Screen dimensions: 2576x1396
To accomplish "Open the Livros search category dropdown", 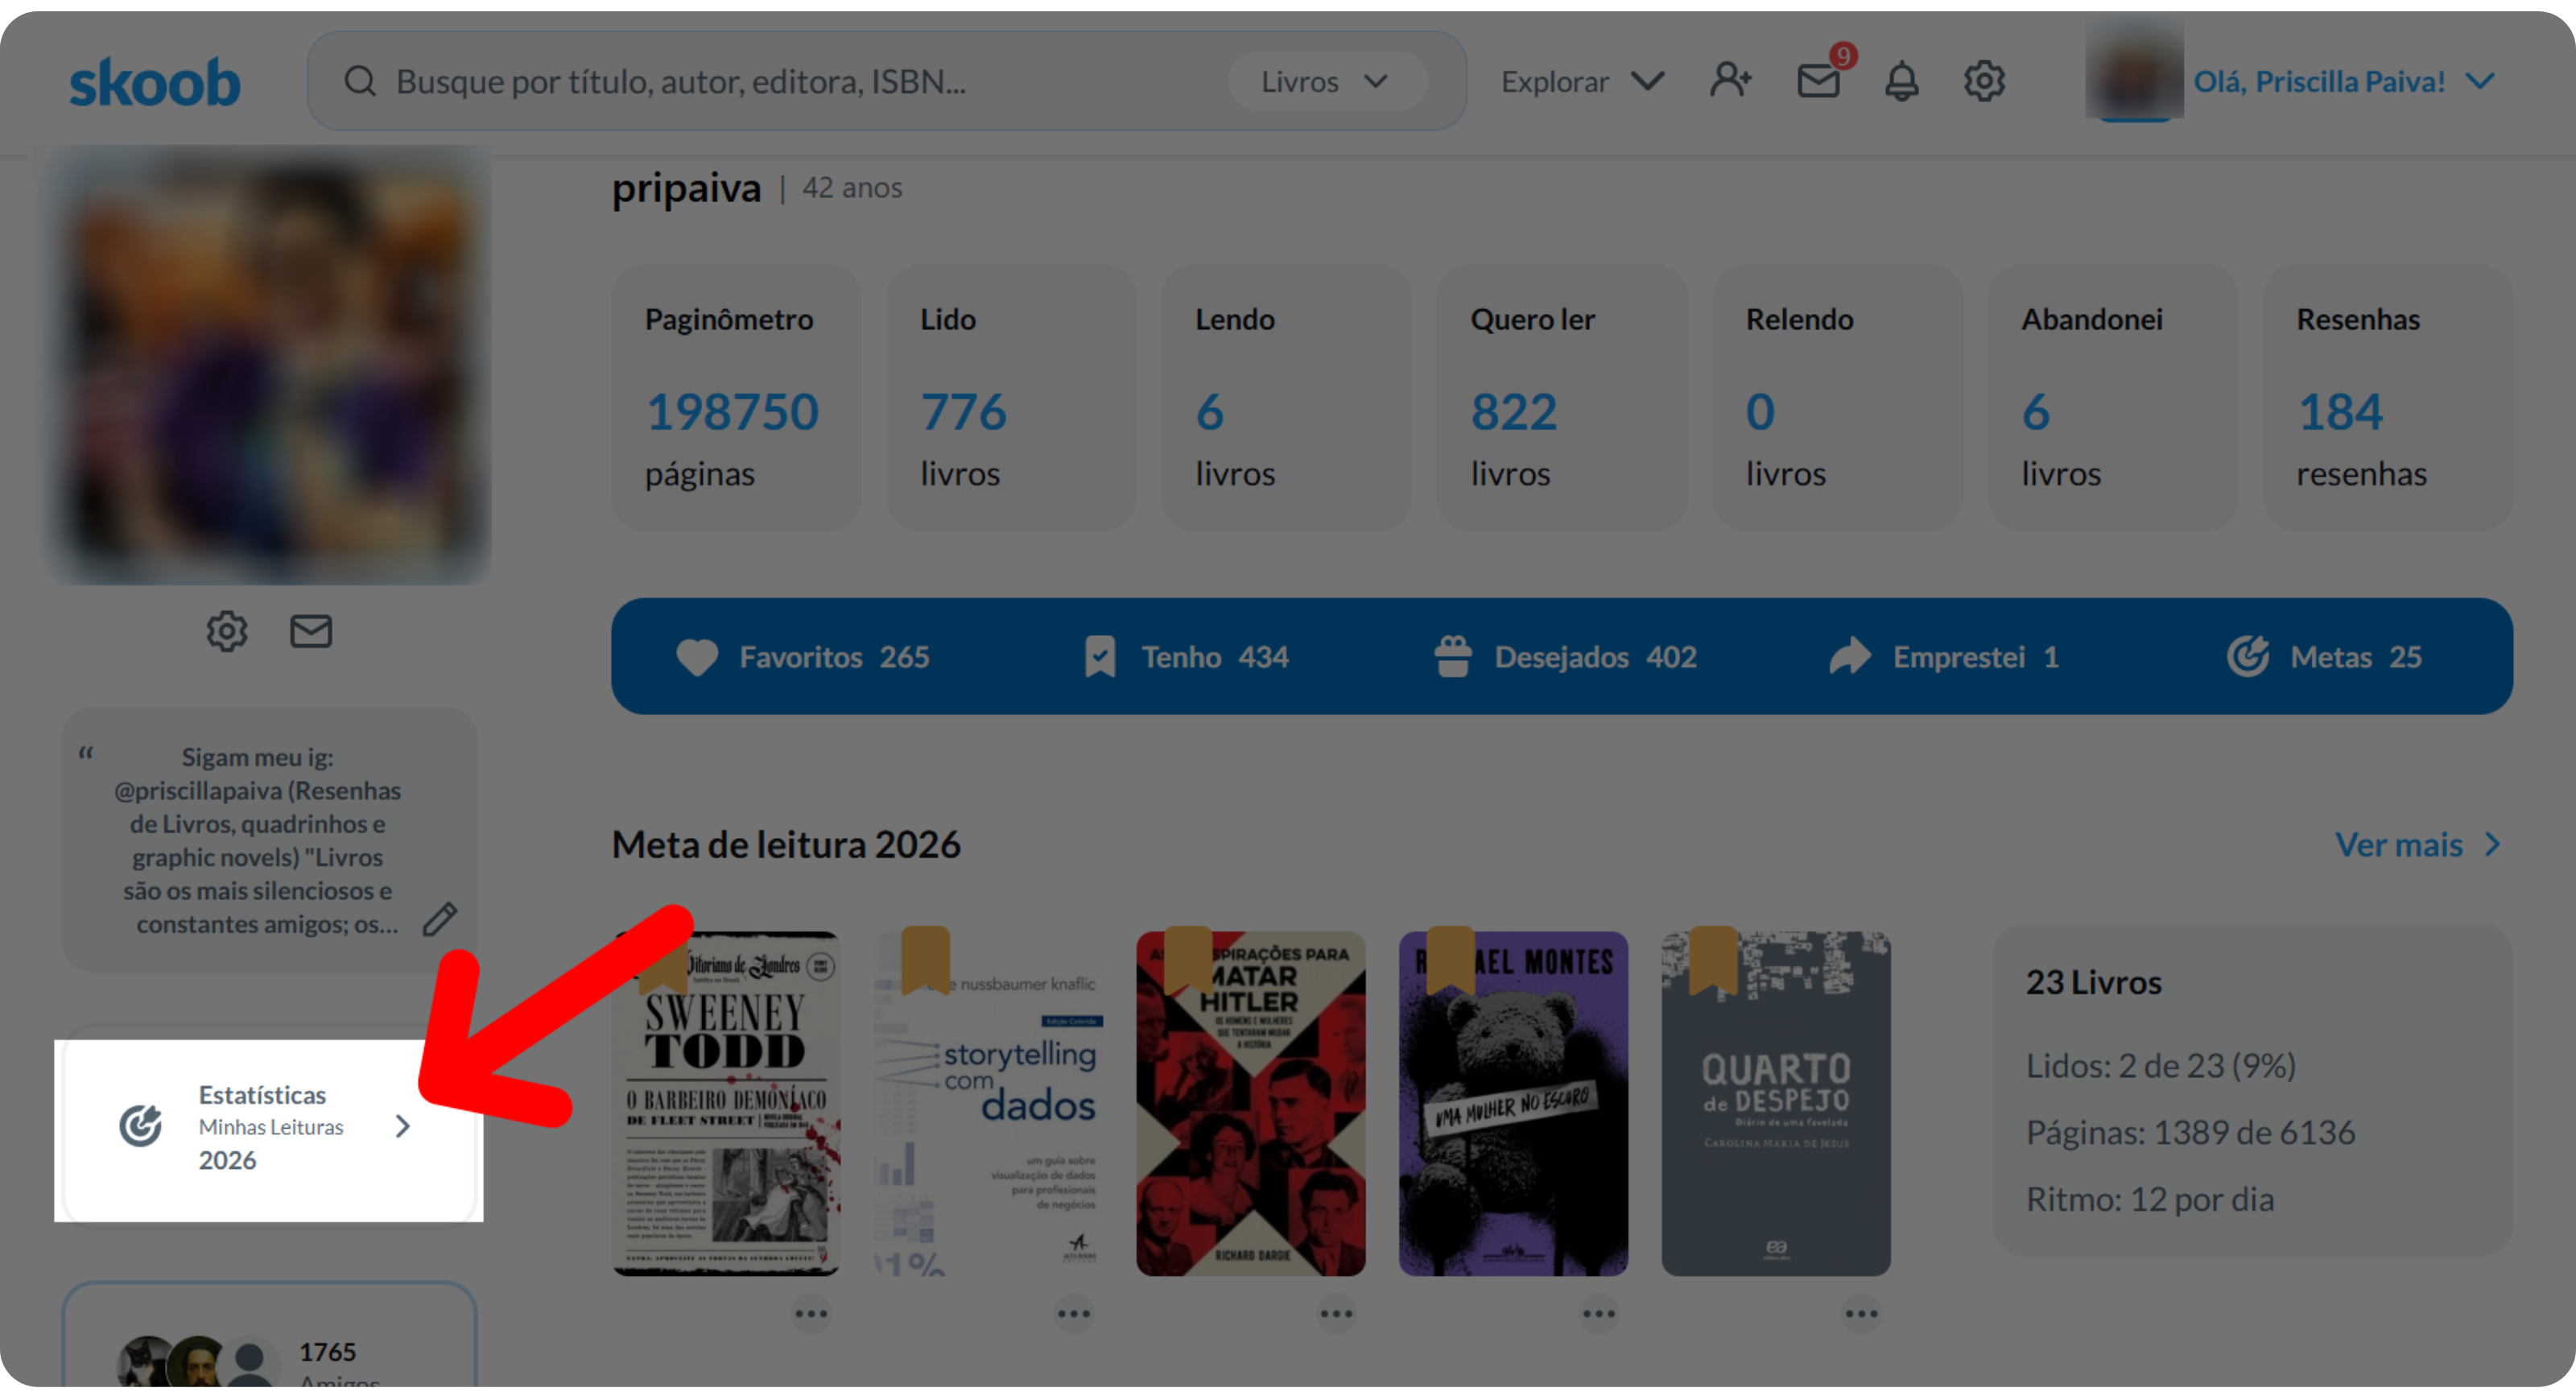I will [x=1326, y=82].
